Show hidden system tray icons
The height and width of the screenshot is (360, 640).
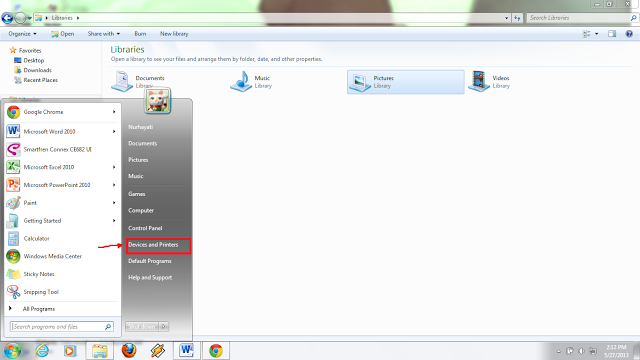(x=558, y=351)
